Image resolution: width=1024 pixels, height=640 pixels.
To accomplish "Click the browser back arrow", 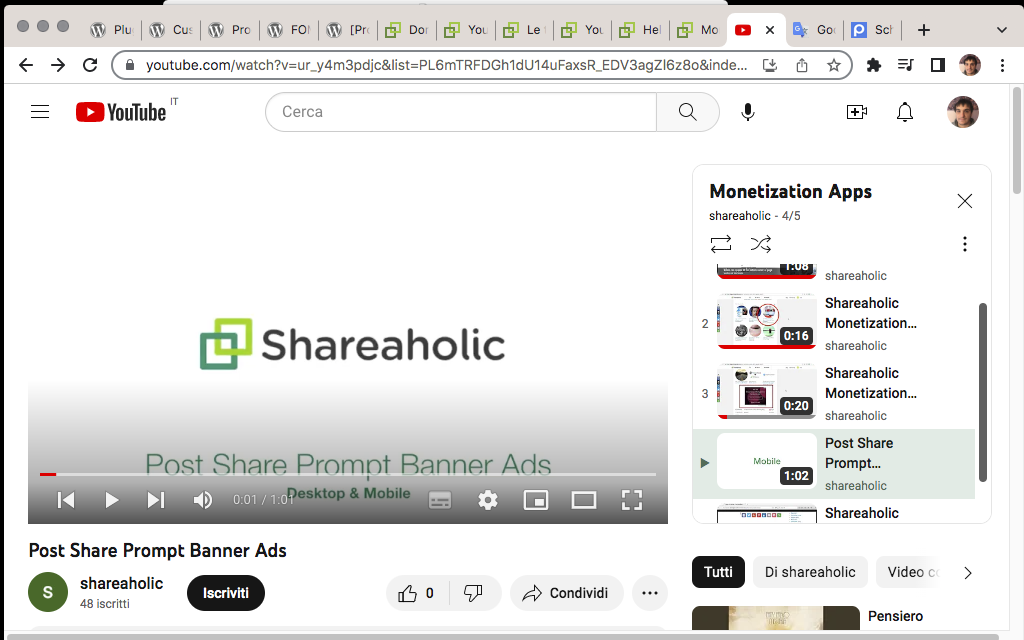I will pyautogui.click(x=26, y=65).
